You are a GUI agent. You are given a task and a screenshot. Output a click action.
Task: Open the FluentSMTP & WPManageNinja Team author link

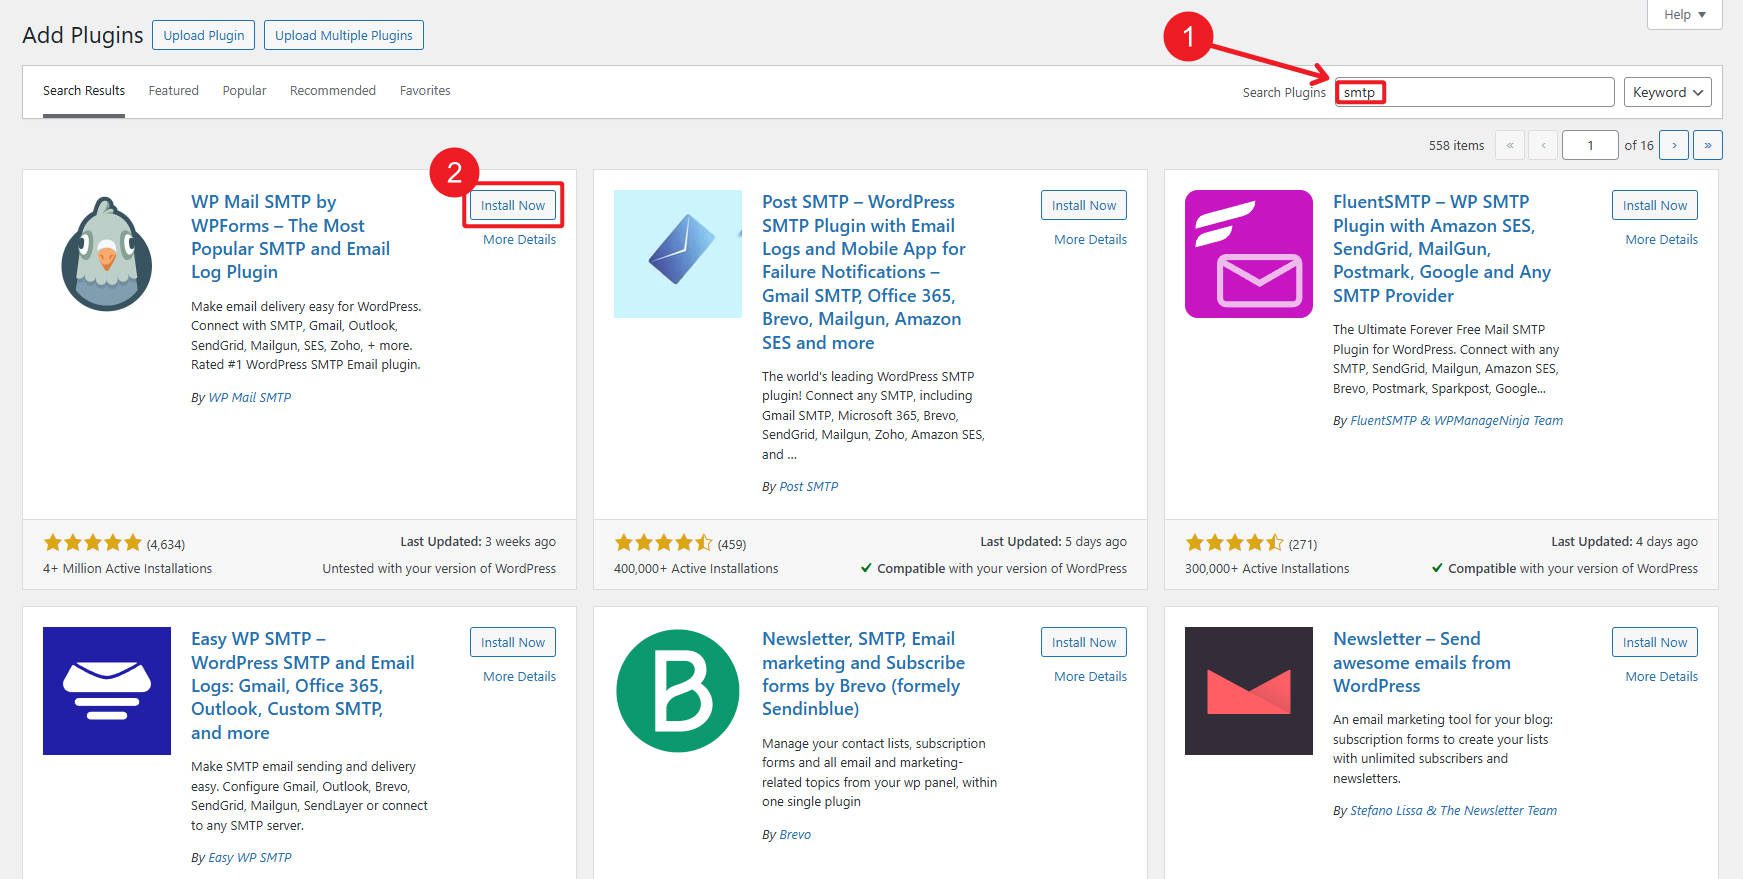(x=1456, y=420)
